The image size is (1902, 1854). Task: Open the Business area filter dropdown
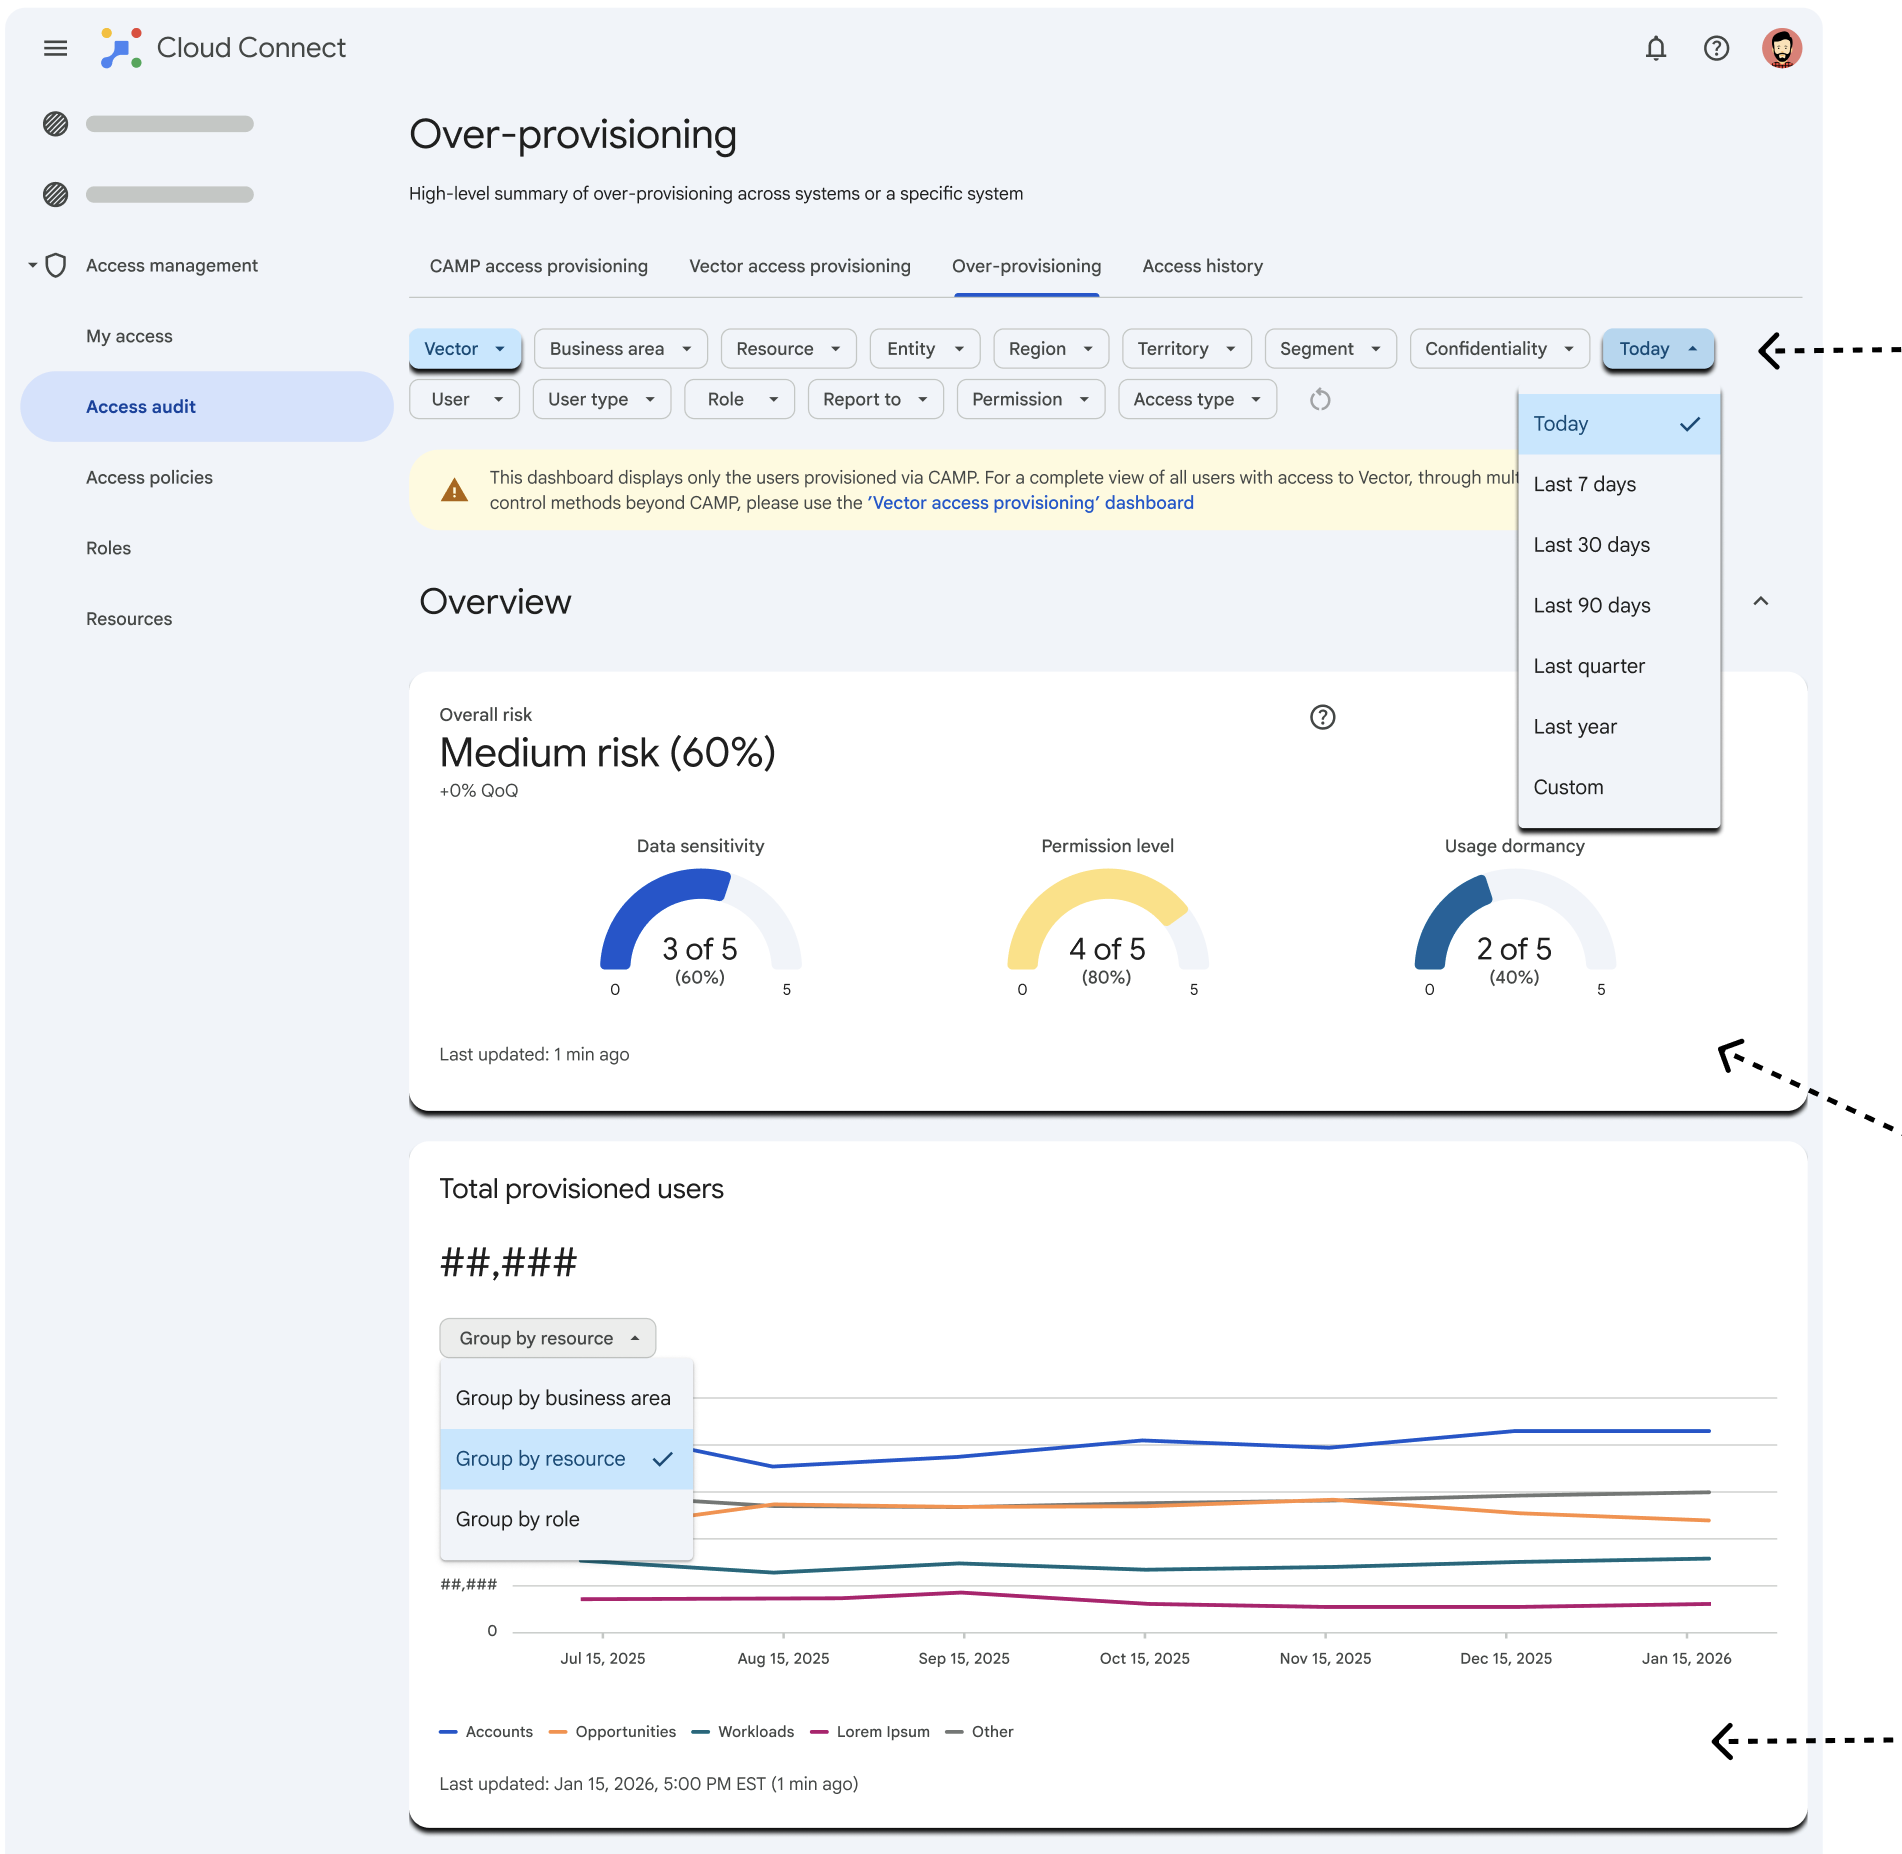[x=620, y=349]
